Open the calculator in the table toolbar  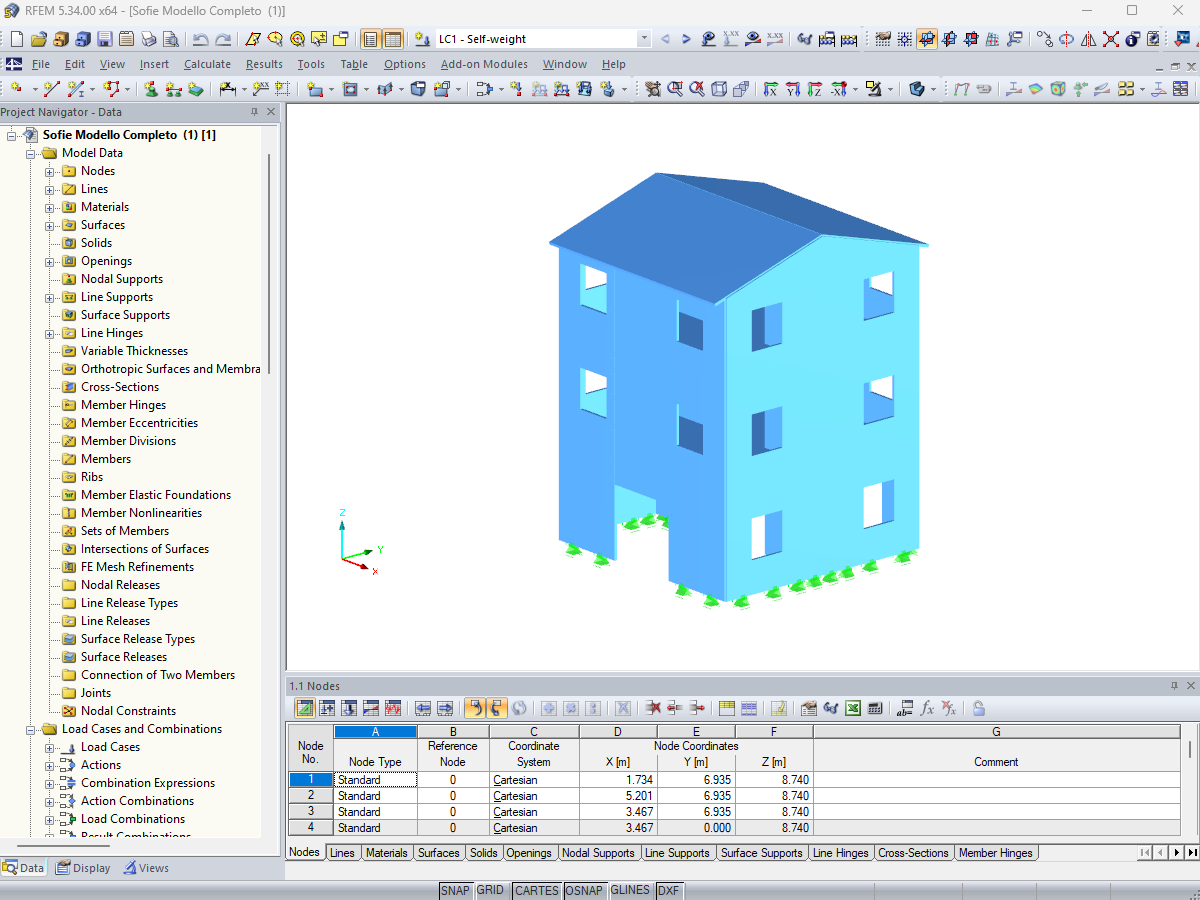(875, 708)
